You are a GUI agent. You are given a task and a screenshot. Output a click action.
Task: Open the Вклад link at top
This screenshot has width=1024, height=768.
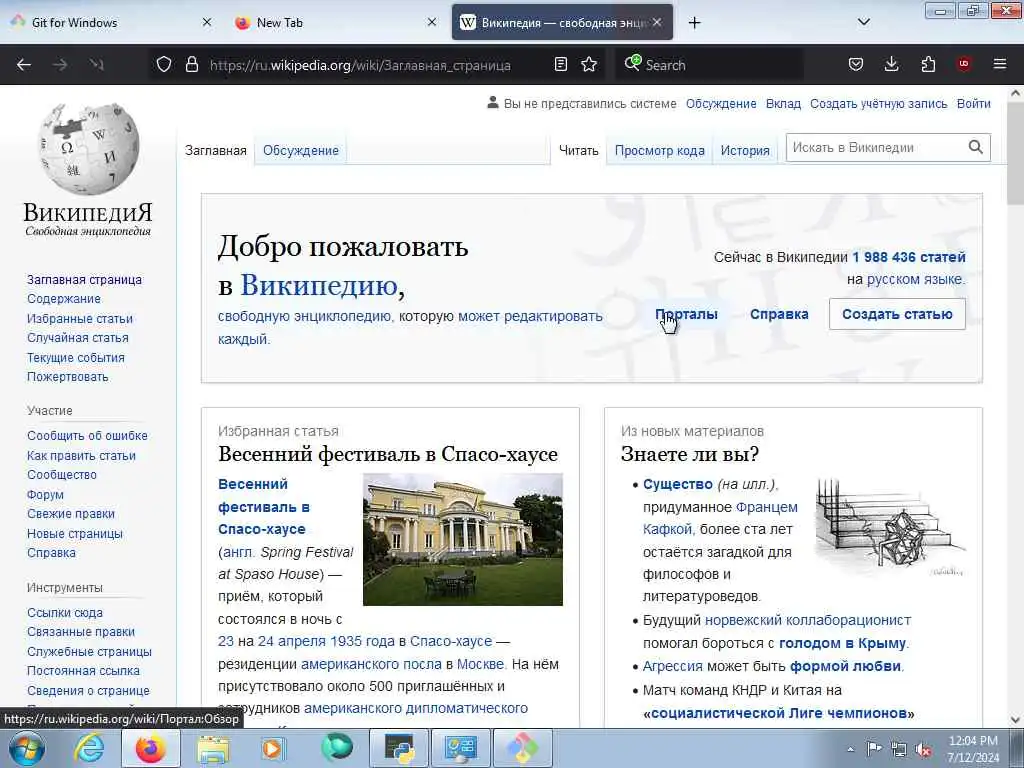783,103
